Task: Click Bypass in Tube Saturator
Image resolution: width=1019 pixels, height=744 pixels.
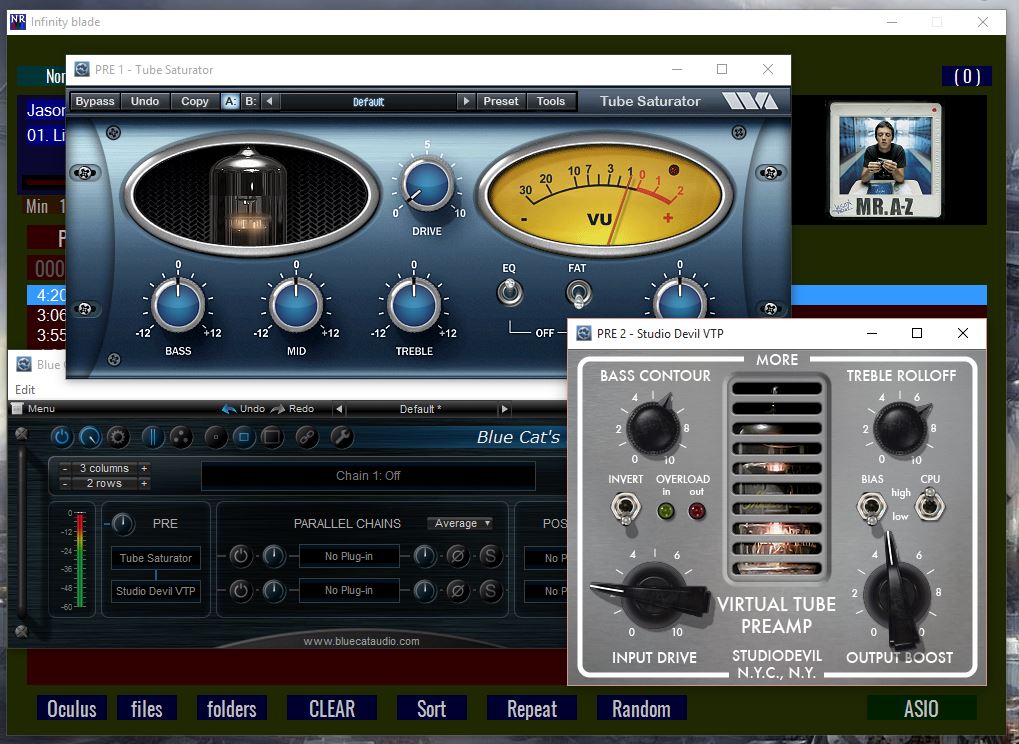Action: click(95, 101)
